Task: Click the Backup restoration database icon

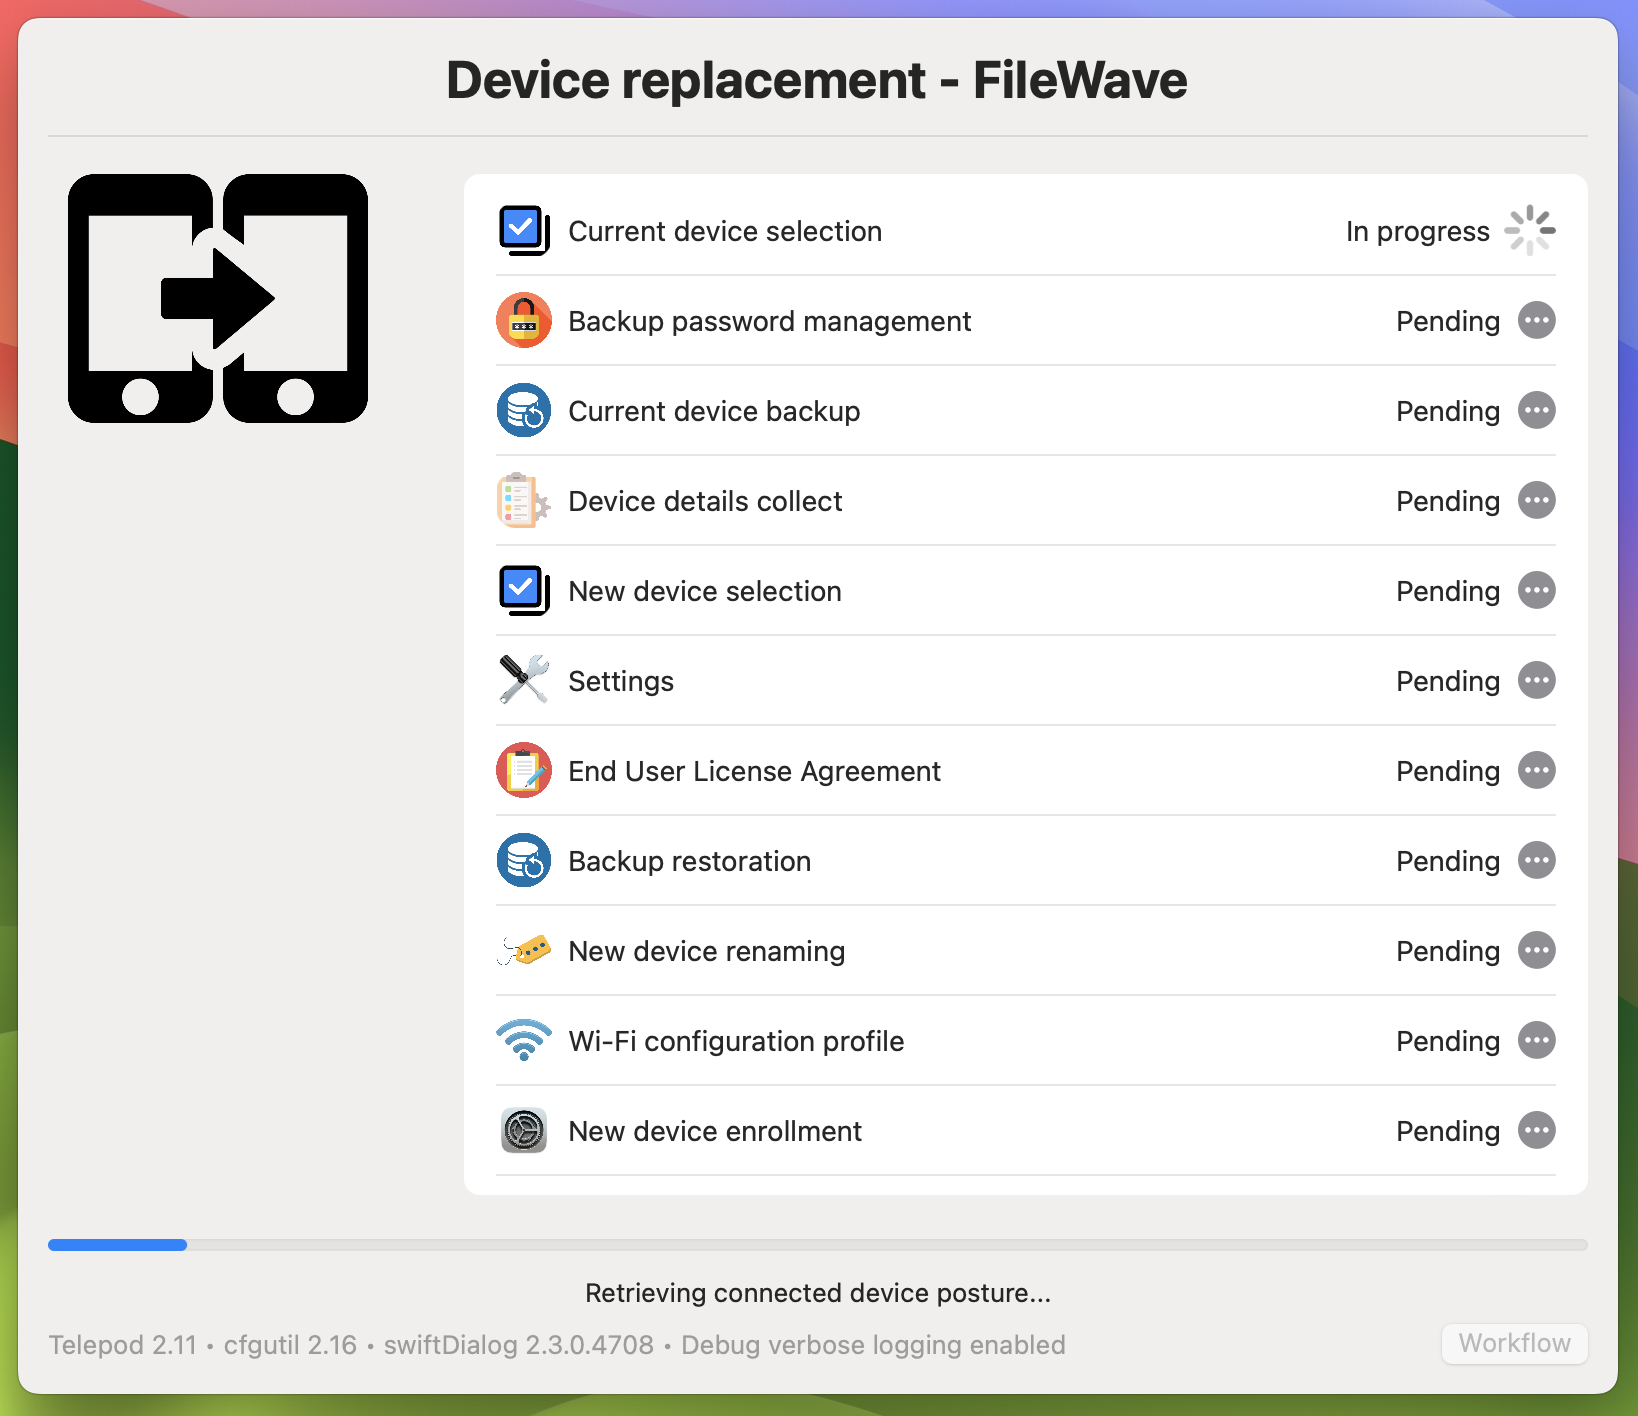Action: click(524, 860)
